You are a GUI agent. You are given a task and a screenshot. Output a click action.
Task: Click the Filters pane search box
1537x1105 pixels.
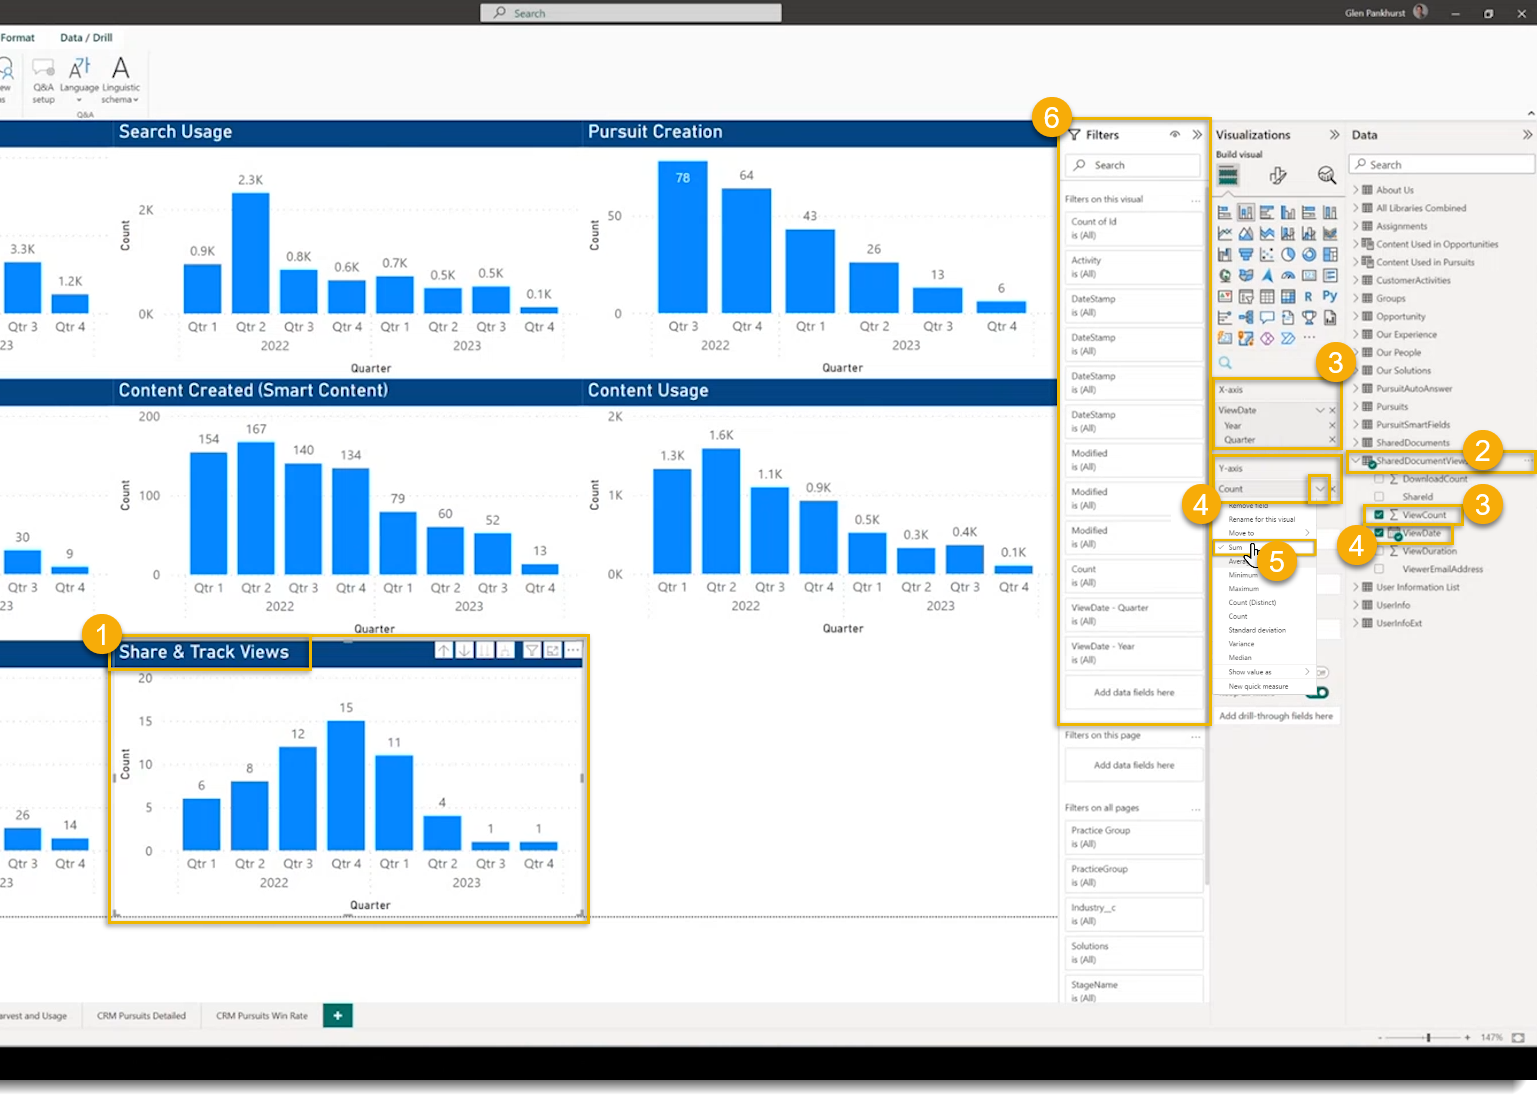click(x=1133, y=165)
